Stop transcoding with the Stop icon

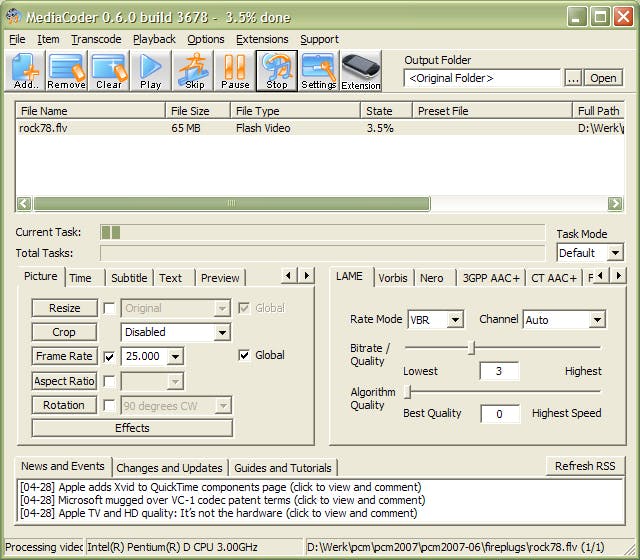(277, 71)
